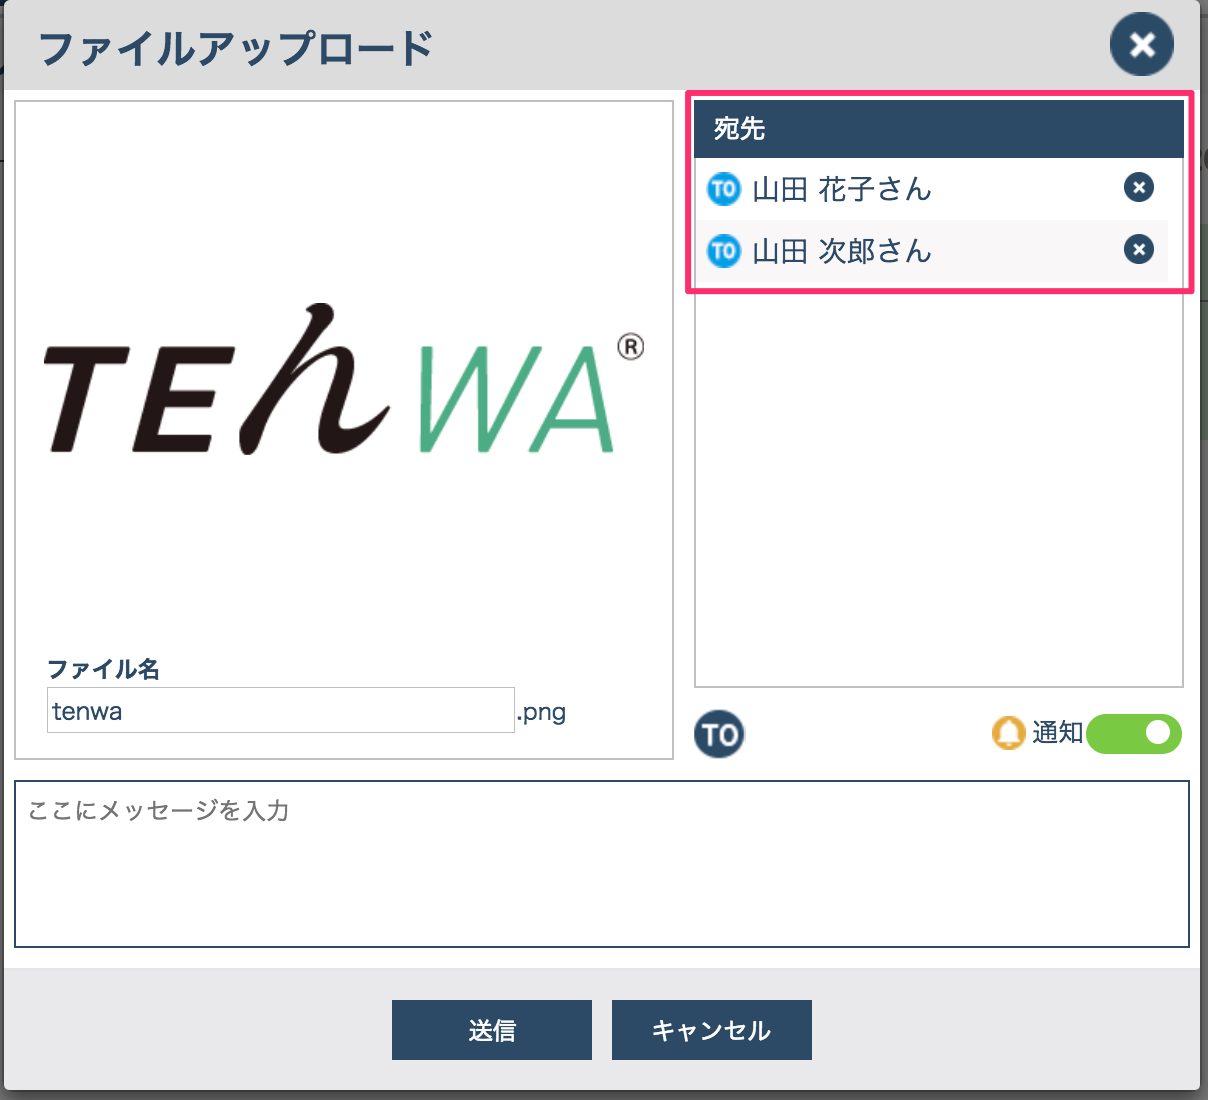Image resolution: width=1208 pixels, height=1100 pixels.
Task: Click the ファイル名 input field
Action: tap(281, 710)
